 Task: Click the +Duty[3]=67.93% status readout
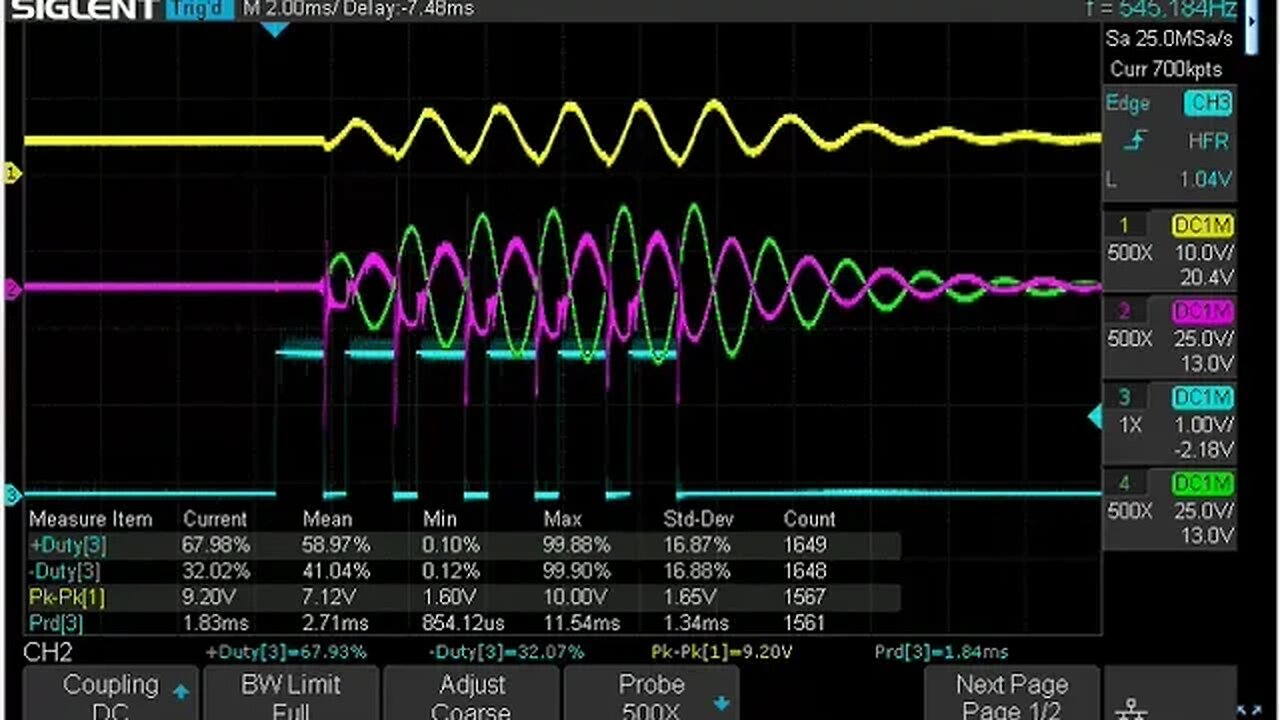point(286,652)
